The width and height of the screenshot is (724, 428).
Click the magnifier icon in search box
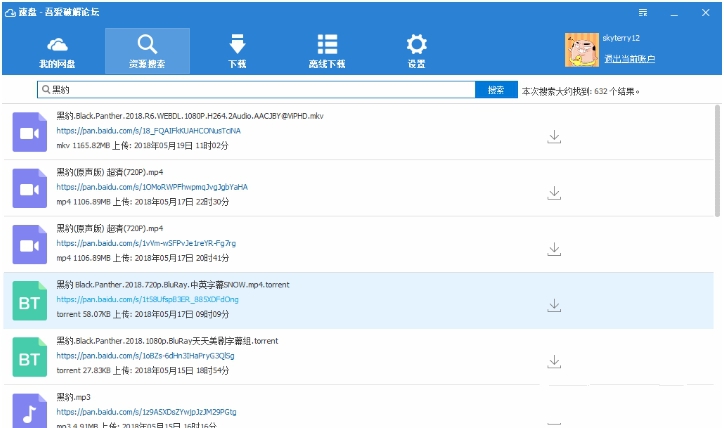pyautogui.click(x=45, y=89)
